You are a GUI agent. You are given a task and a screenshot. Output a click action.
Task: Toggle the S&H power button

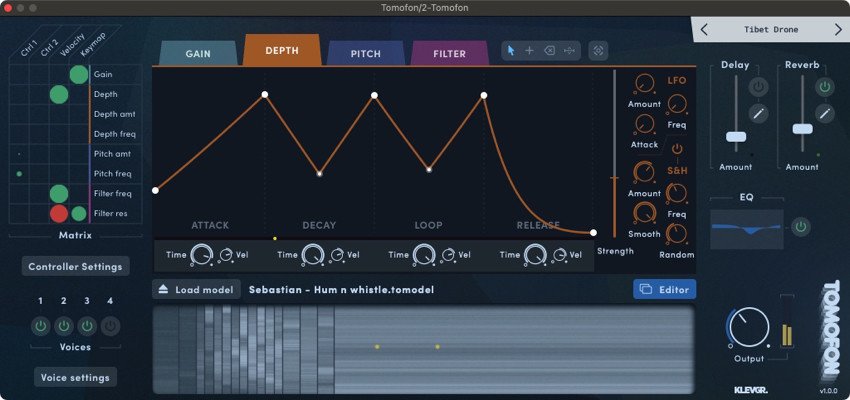coord(677,149)
